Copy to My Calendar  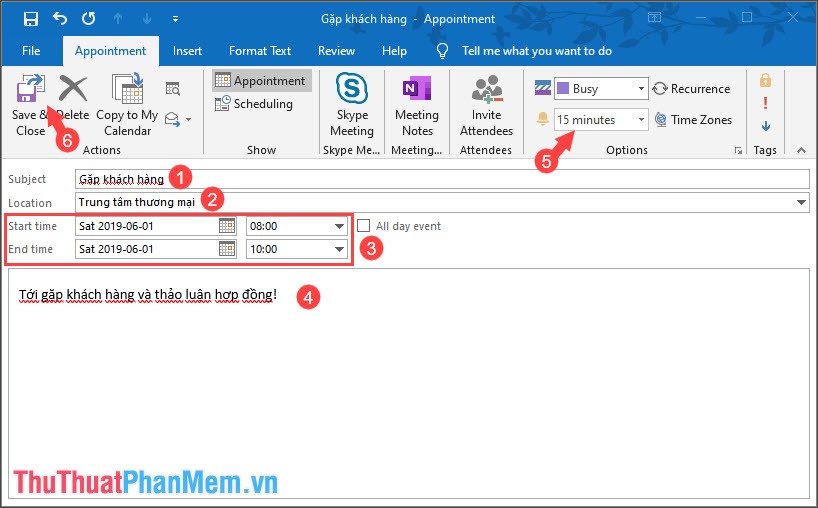point(127,105)
